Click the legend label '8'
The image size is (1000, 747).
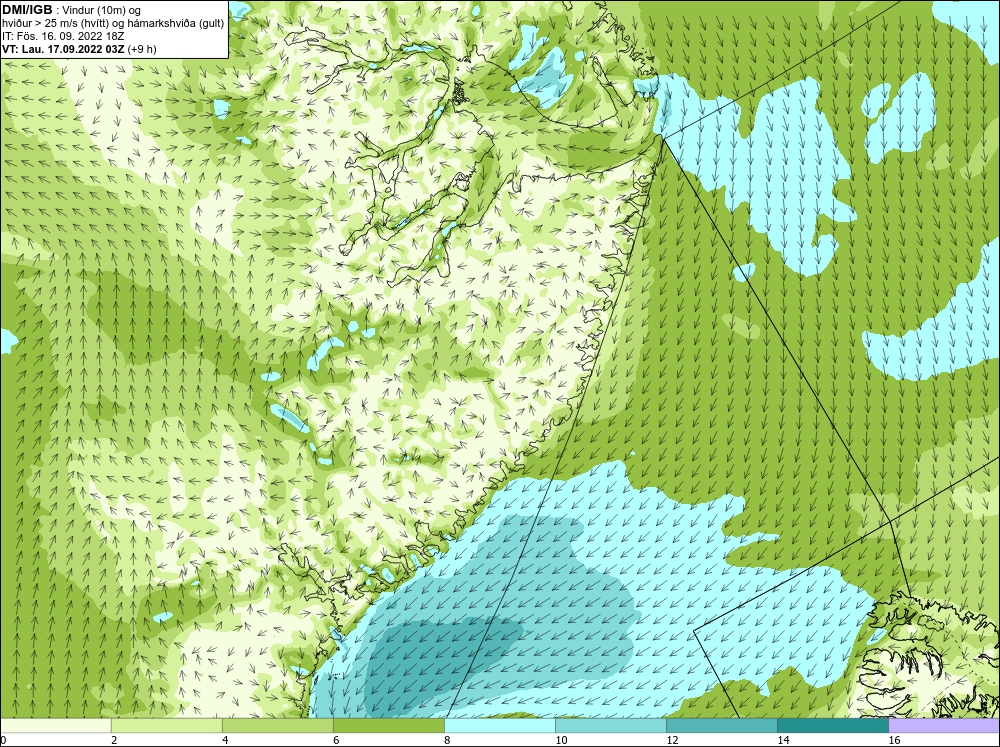[x=447, y=740]
